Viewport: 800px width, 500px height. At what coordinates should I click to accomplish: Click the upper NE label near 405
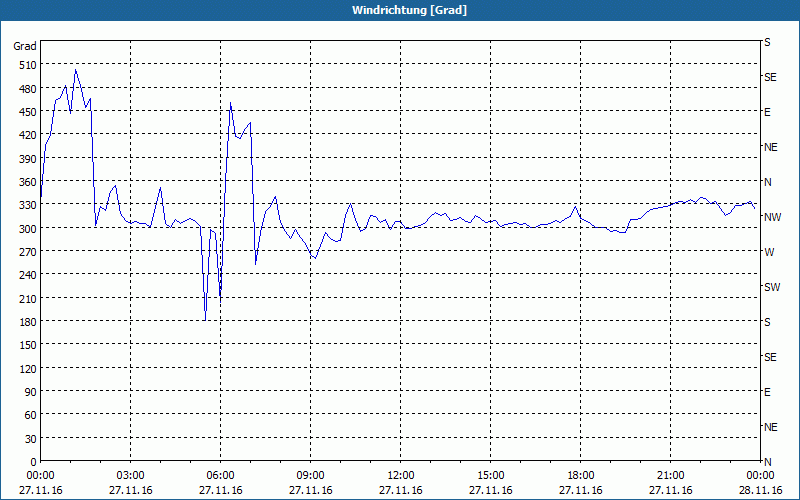coord(770,147)
